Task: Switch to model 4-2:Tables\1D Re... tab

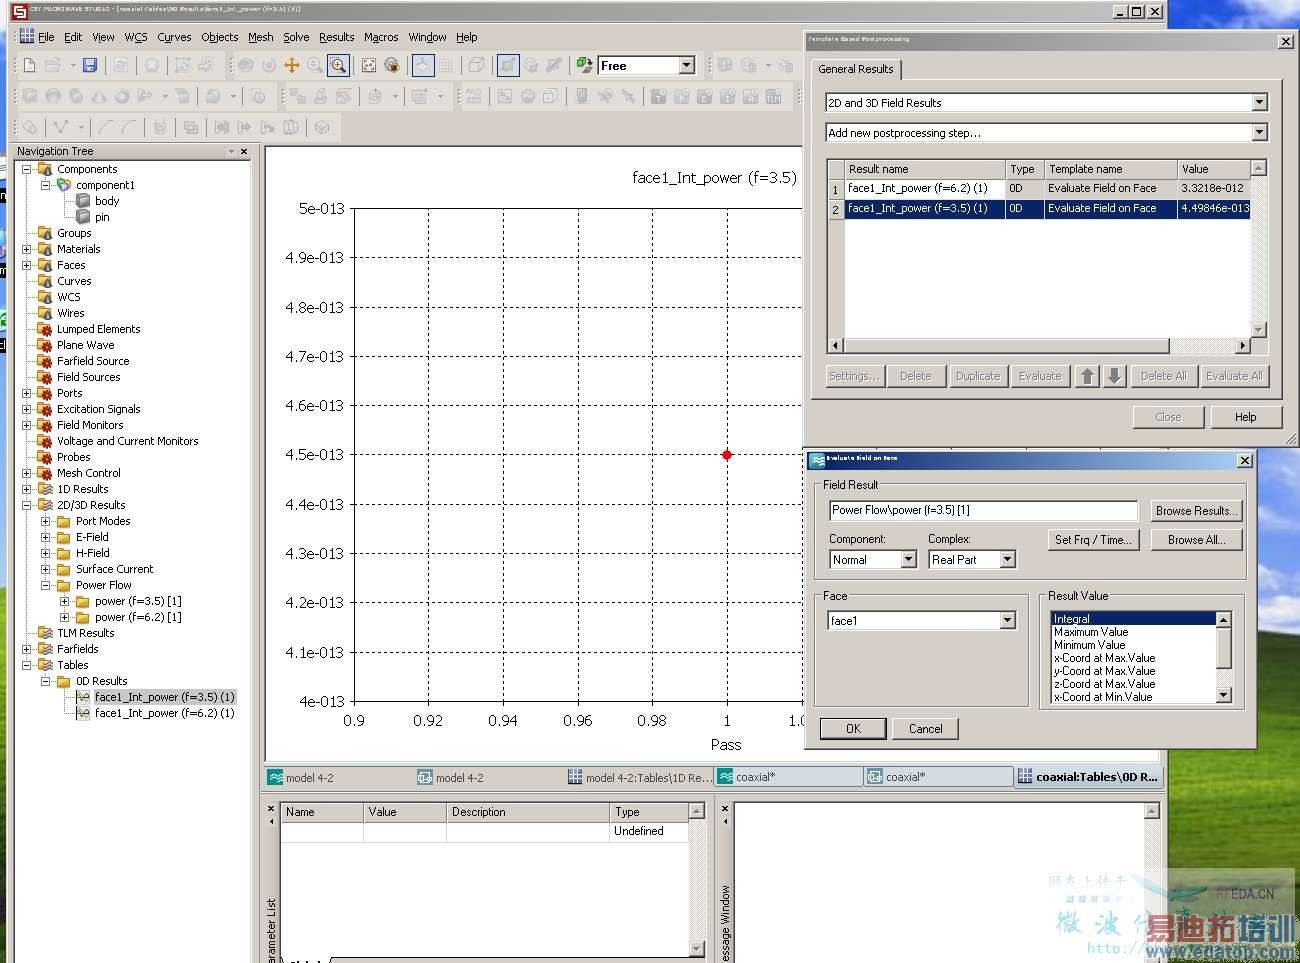Action: pos(640,777)
